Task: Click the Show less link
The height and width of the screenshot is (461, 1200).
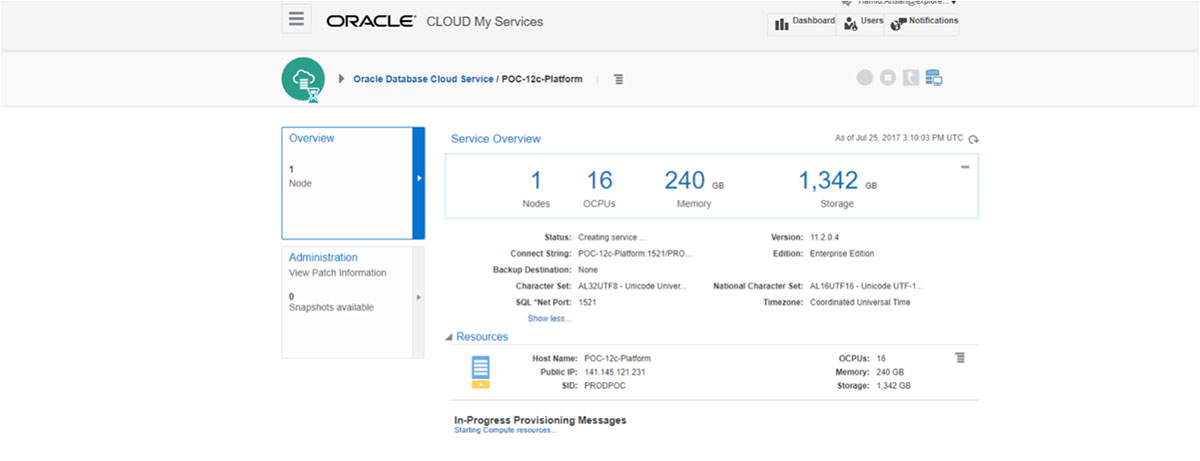Action: (550, 318)
